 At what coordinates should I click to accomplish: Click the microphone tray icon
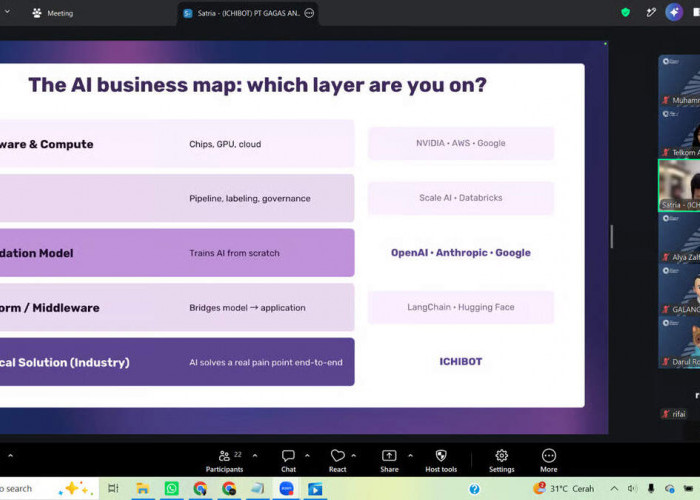click(651, 488)
